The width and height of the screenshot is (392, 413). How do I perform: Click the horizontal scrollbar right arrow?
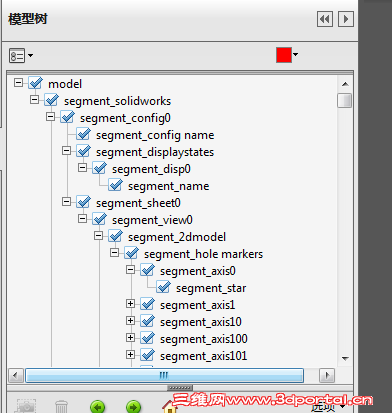[327, 376]
